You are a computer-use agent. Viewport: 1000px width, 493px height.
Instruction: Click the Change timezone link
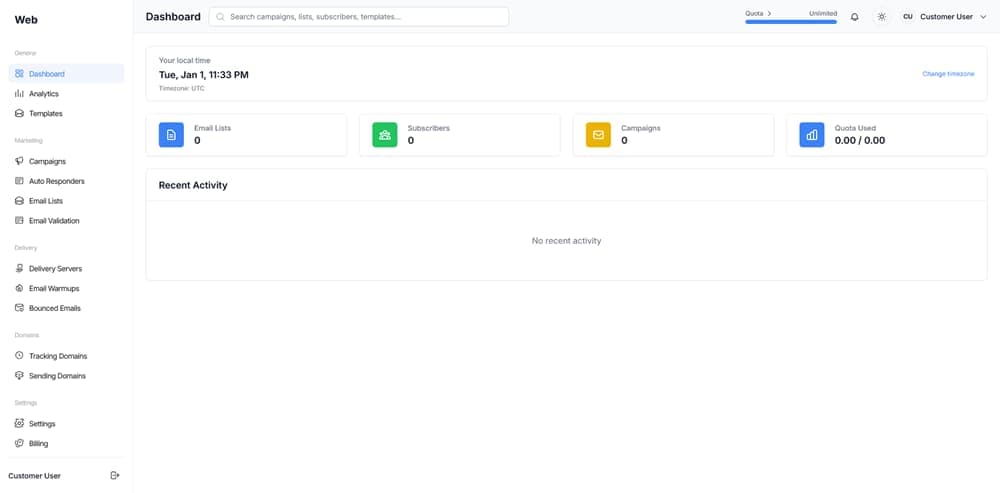pos(948,74)
